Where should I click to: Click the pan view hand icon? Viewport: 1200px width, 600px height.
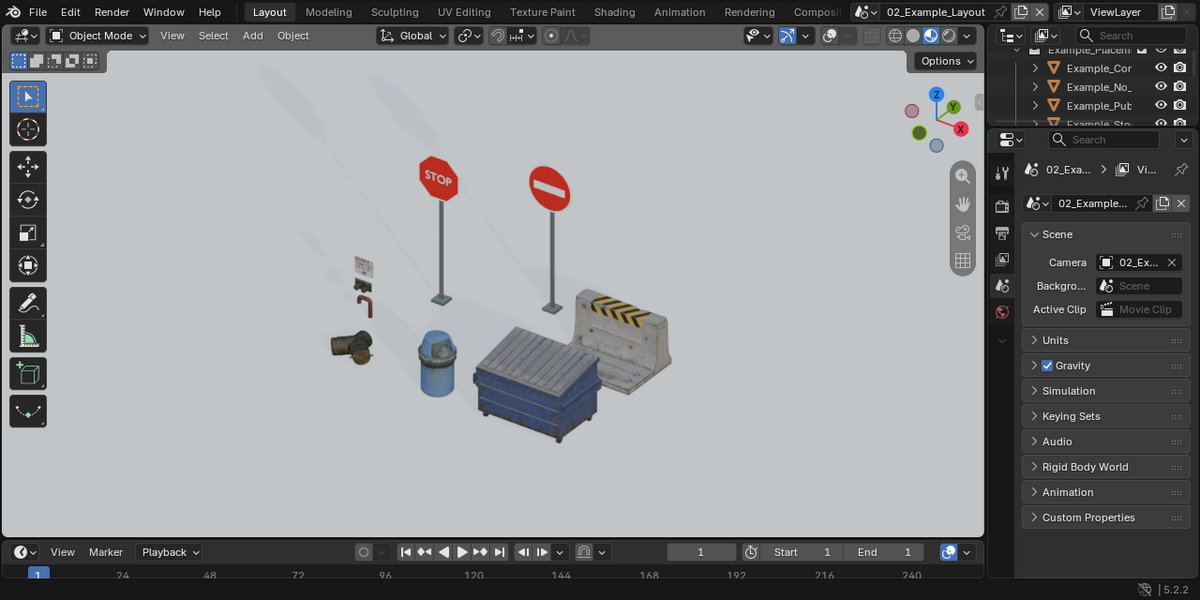click(962, 204)
